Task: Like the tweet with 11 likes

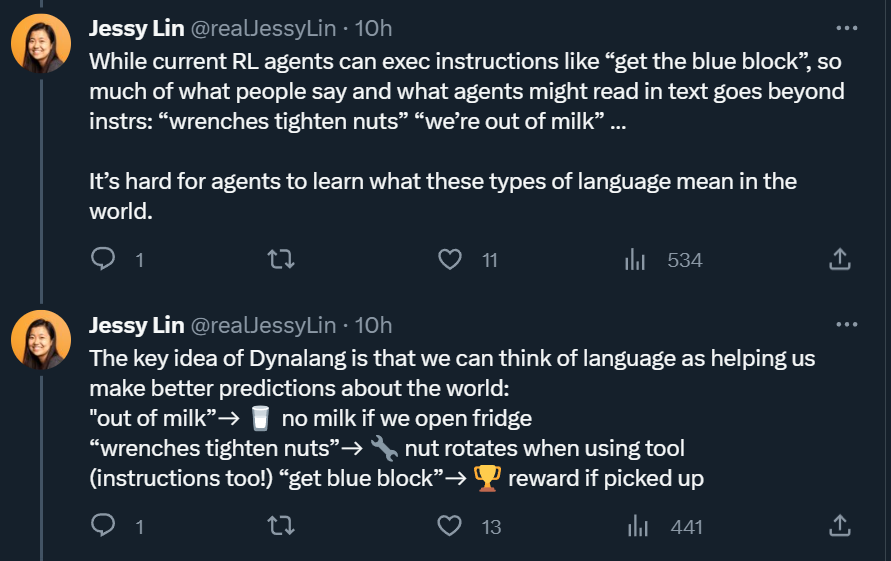Action: 449,260
